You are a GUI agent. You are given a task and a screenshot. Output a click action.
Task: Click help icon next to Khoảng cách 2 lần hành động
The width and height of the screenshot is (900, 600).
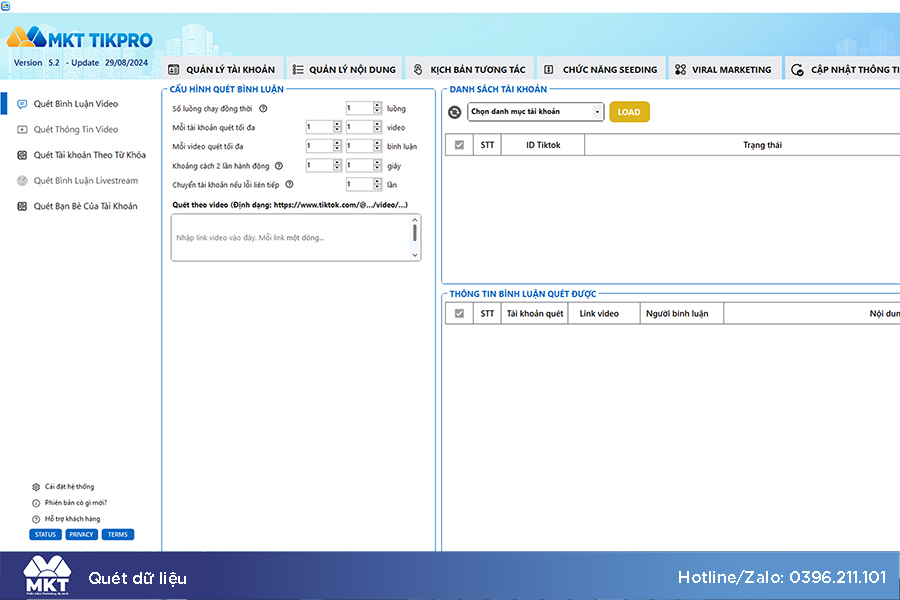tap(278, 166)
